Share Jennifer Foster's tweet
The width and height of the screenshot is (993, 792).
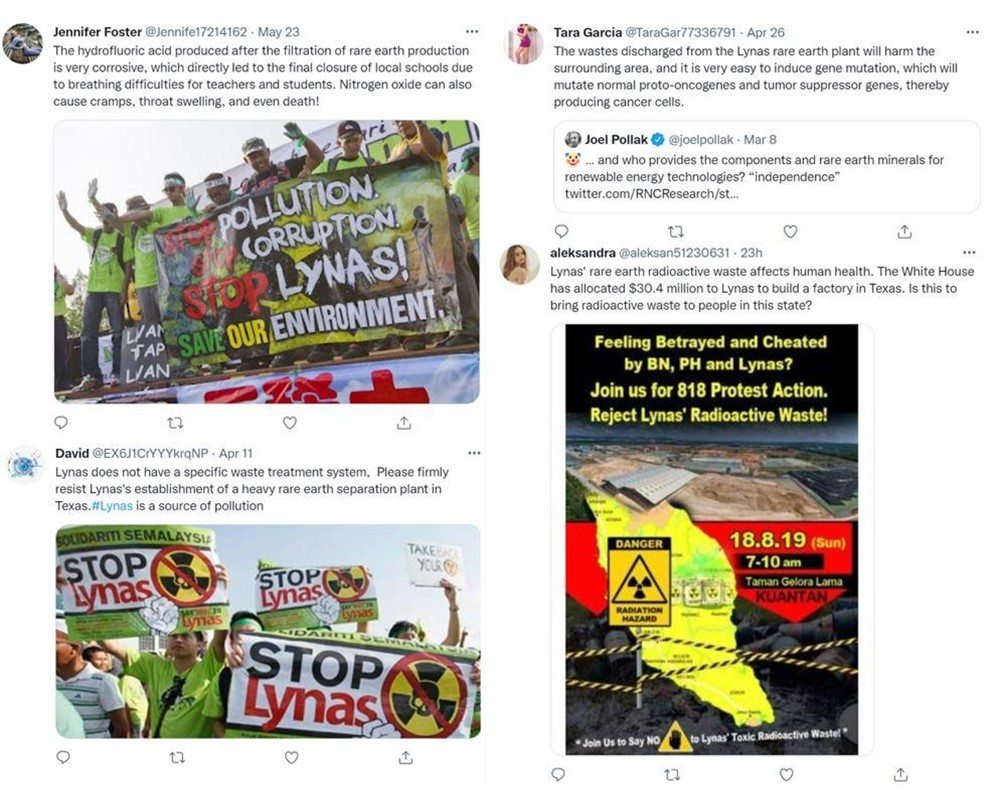[x=404, y=422]
